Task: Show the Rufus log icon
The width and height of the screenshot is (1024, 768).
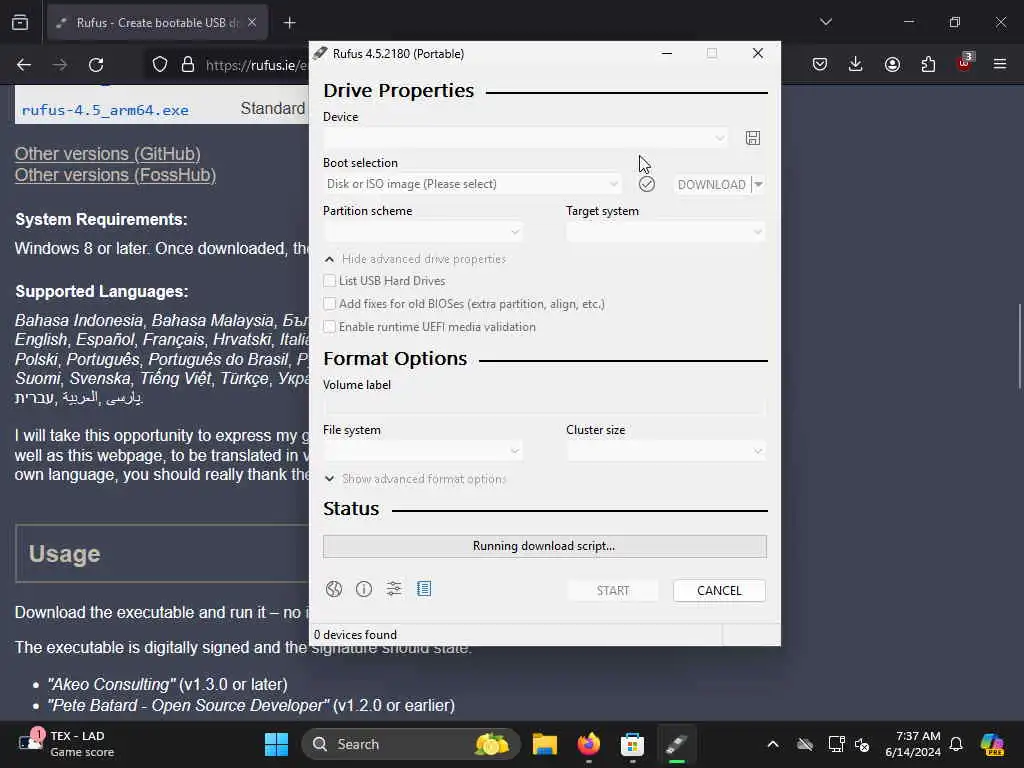Action: (x=424, y=589)
